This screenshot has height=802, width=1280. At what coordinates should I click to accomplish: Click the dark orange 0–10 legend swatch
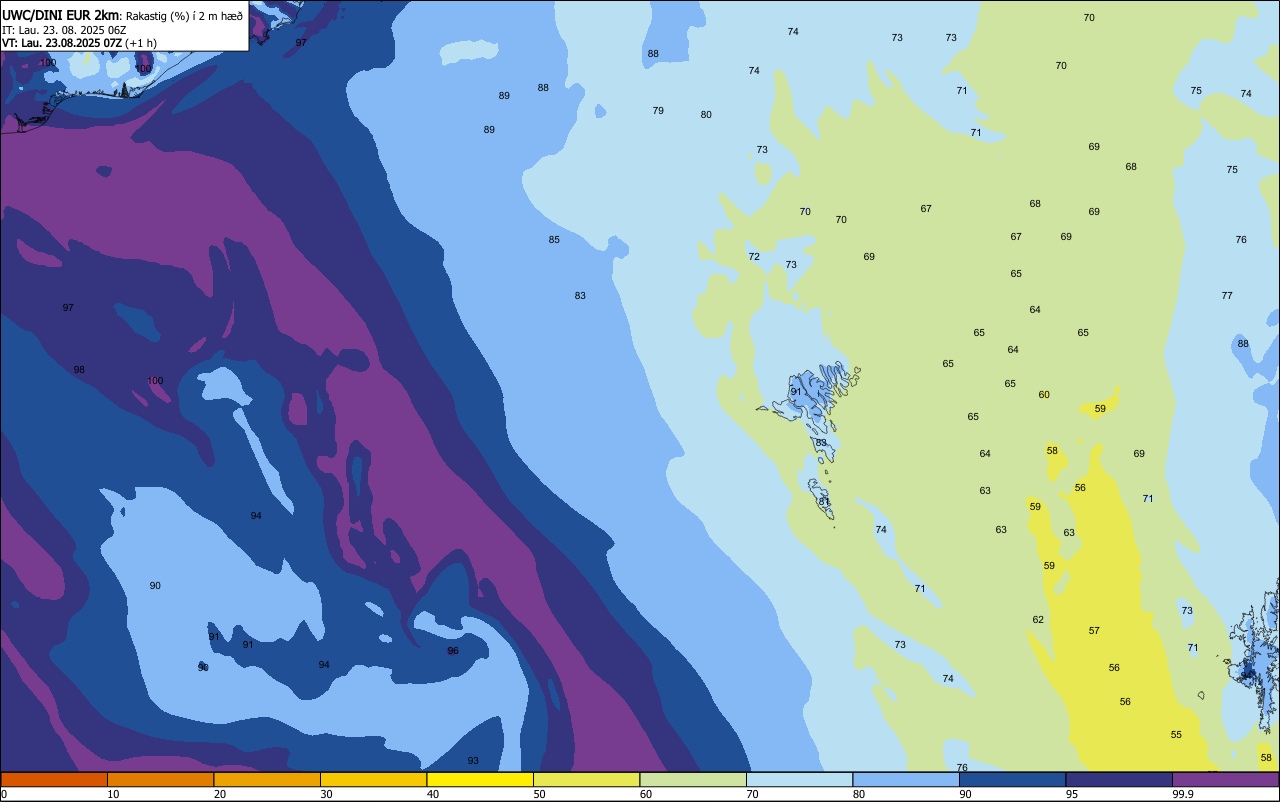[54, 779]
